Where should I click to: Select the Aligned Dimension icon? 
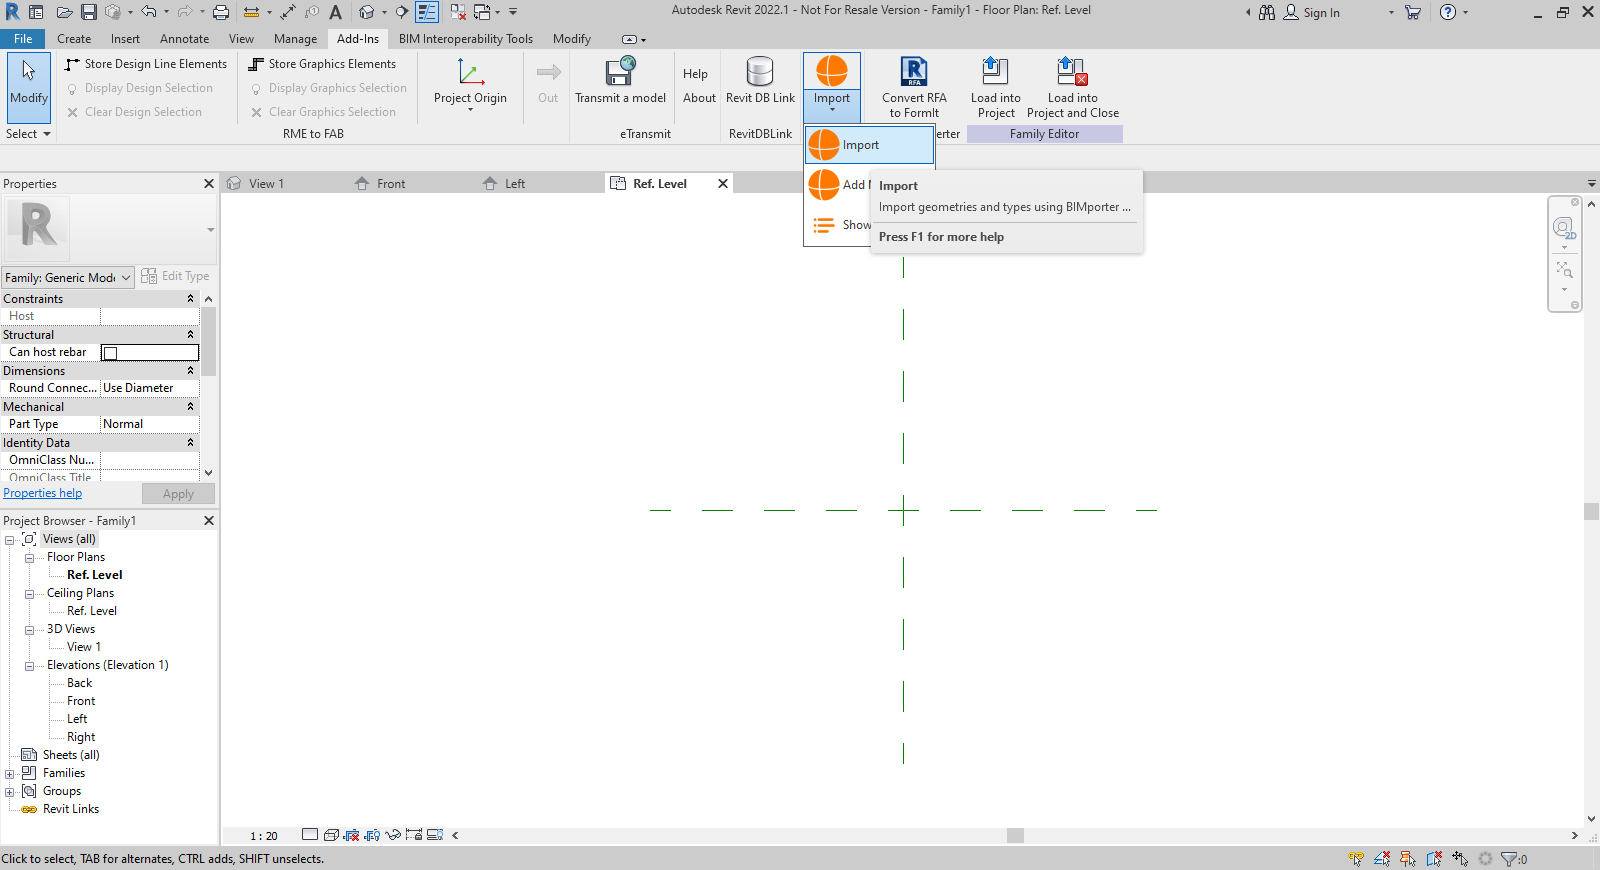[288, 12]
